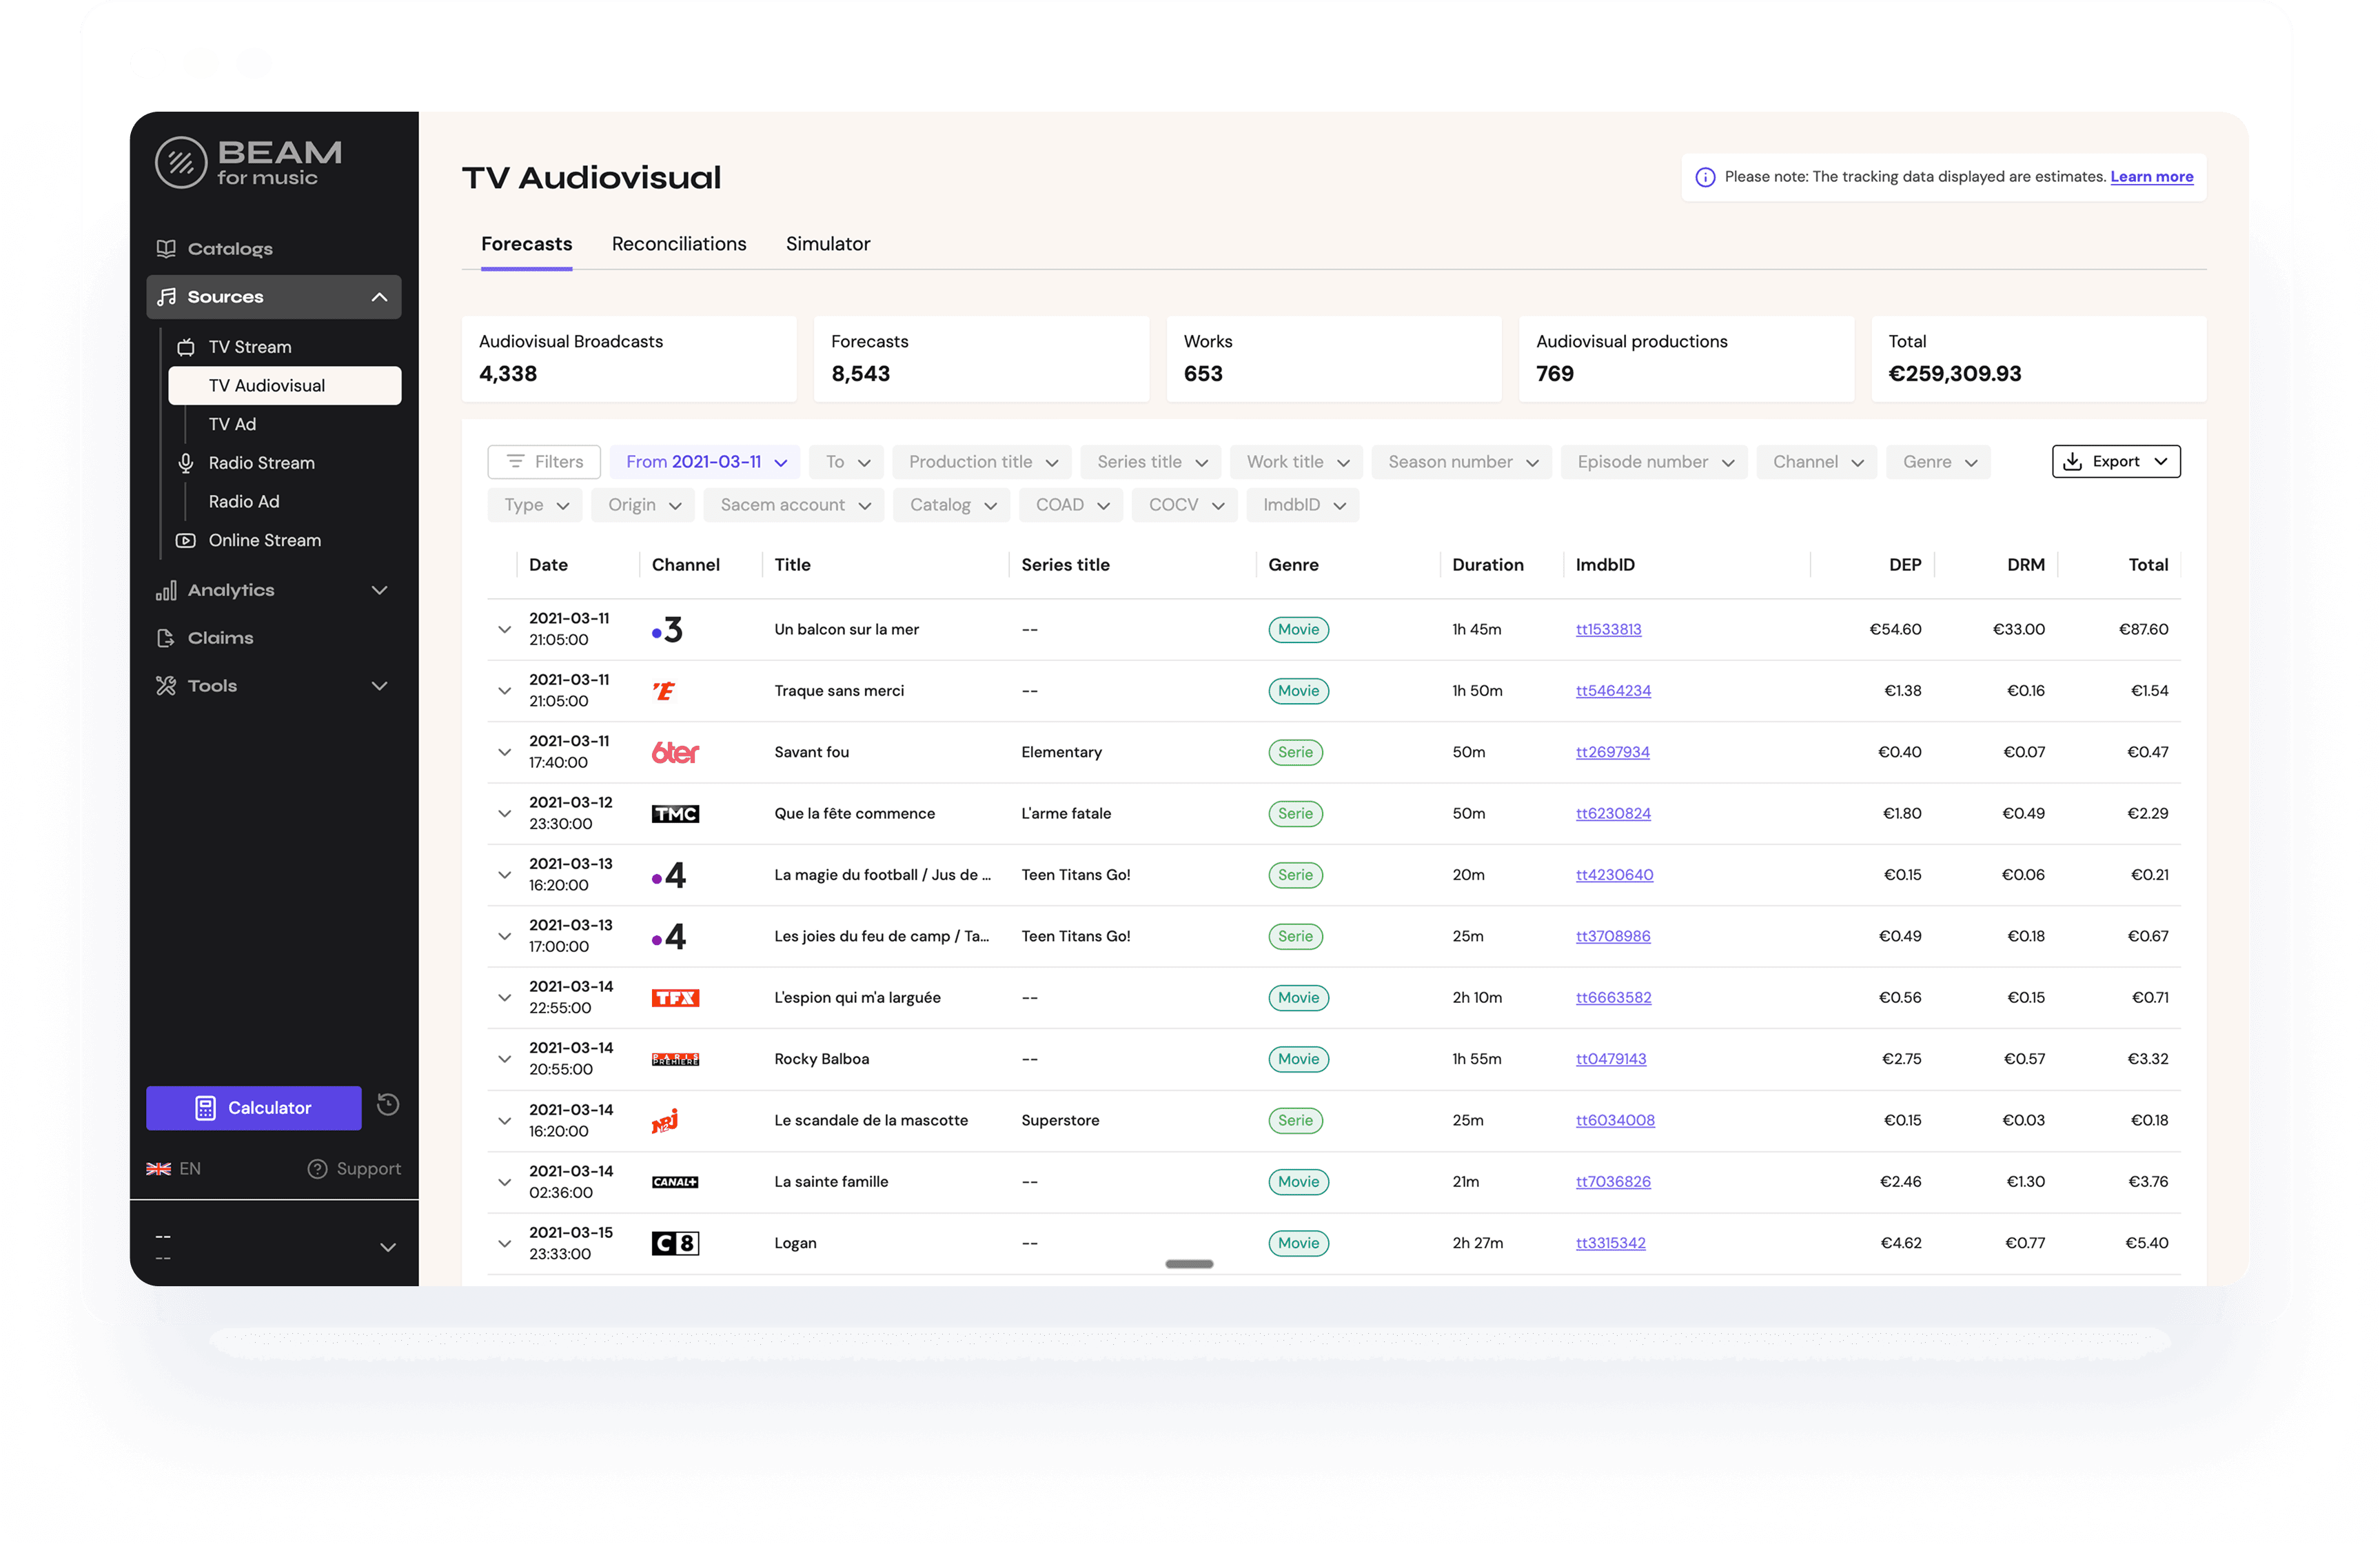Select Online Stream source
The image size is (2380, 1544).
(x=264, y=540)
